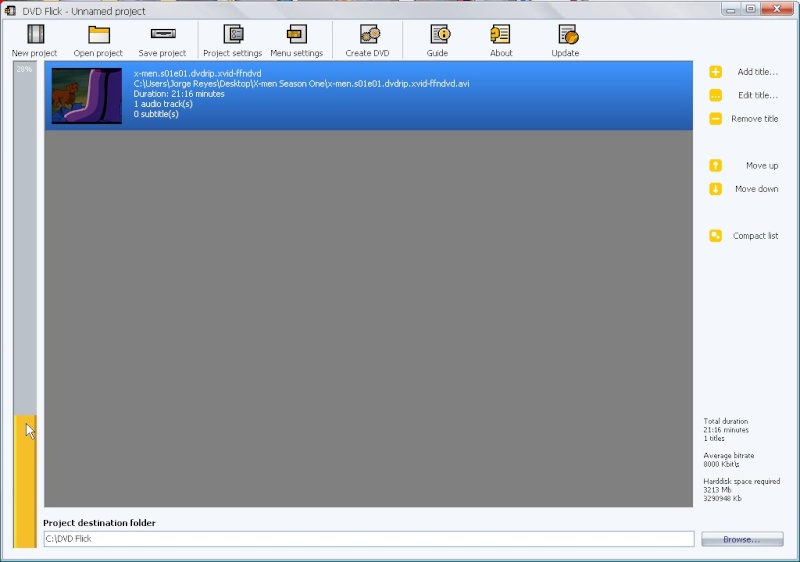
Task: Click the Move up label
Action: [762, 166]
